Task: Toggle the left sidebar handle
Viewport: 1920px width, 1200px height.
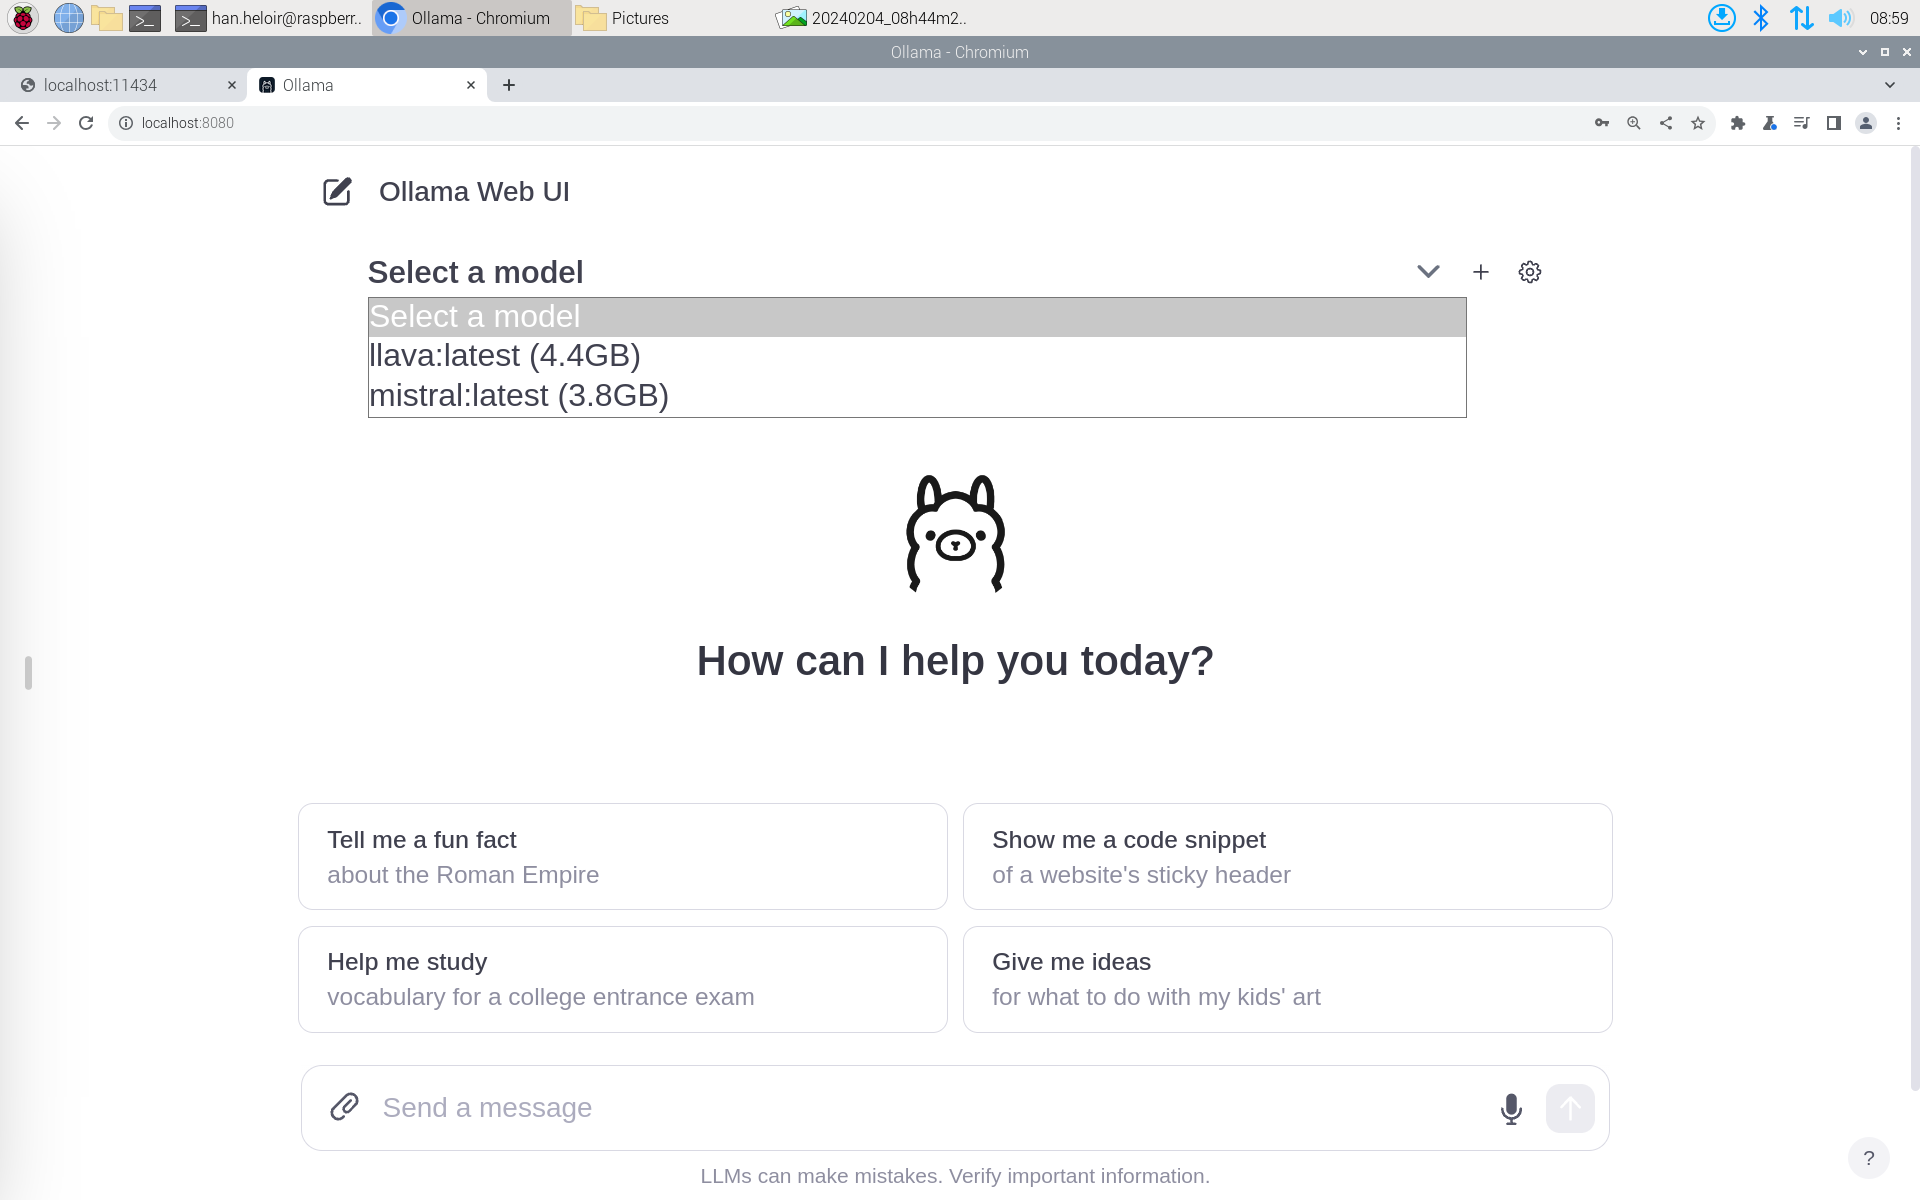Action: tap(28, 673)
